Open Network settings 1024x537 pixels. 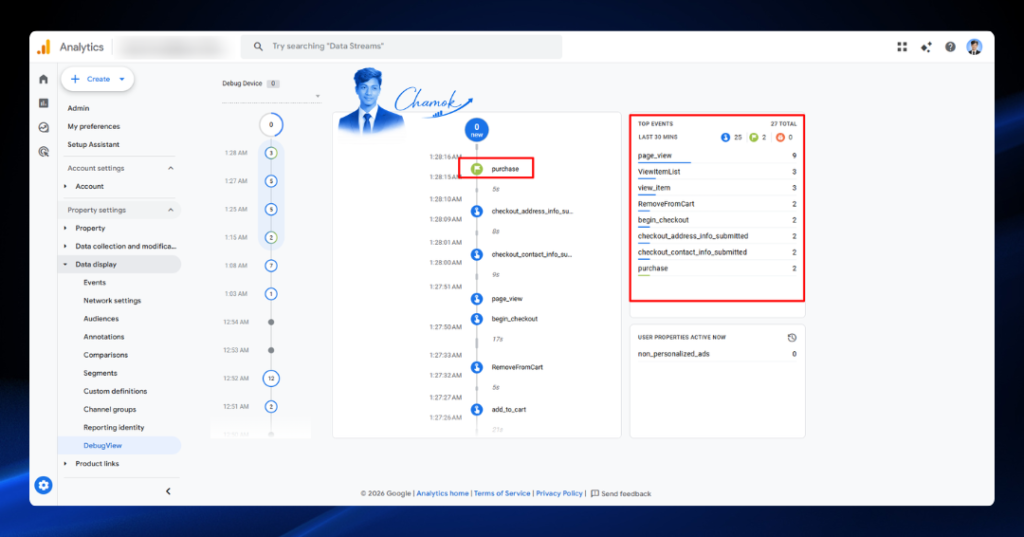point(112,301)
